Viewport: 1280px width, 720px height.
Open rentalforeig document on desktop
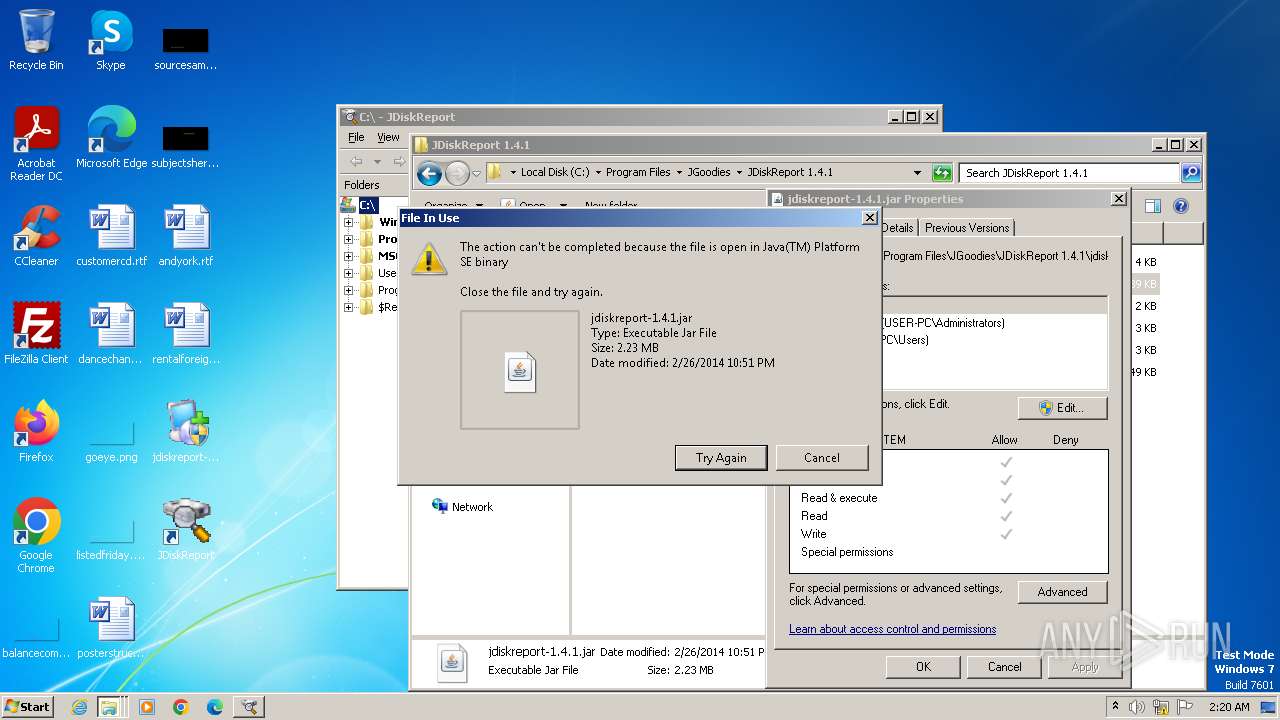[186, 334]
